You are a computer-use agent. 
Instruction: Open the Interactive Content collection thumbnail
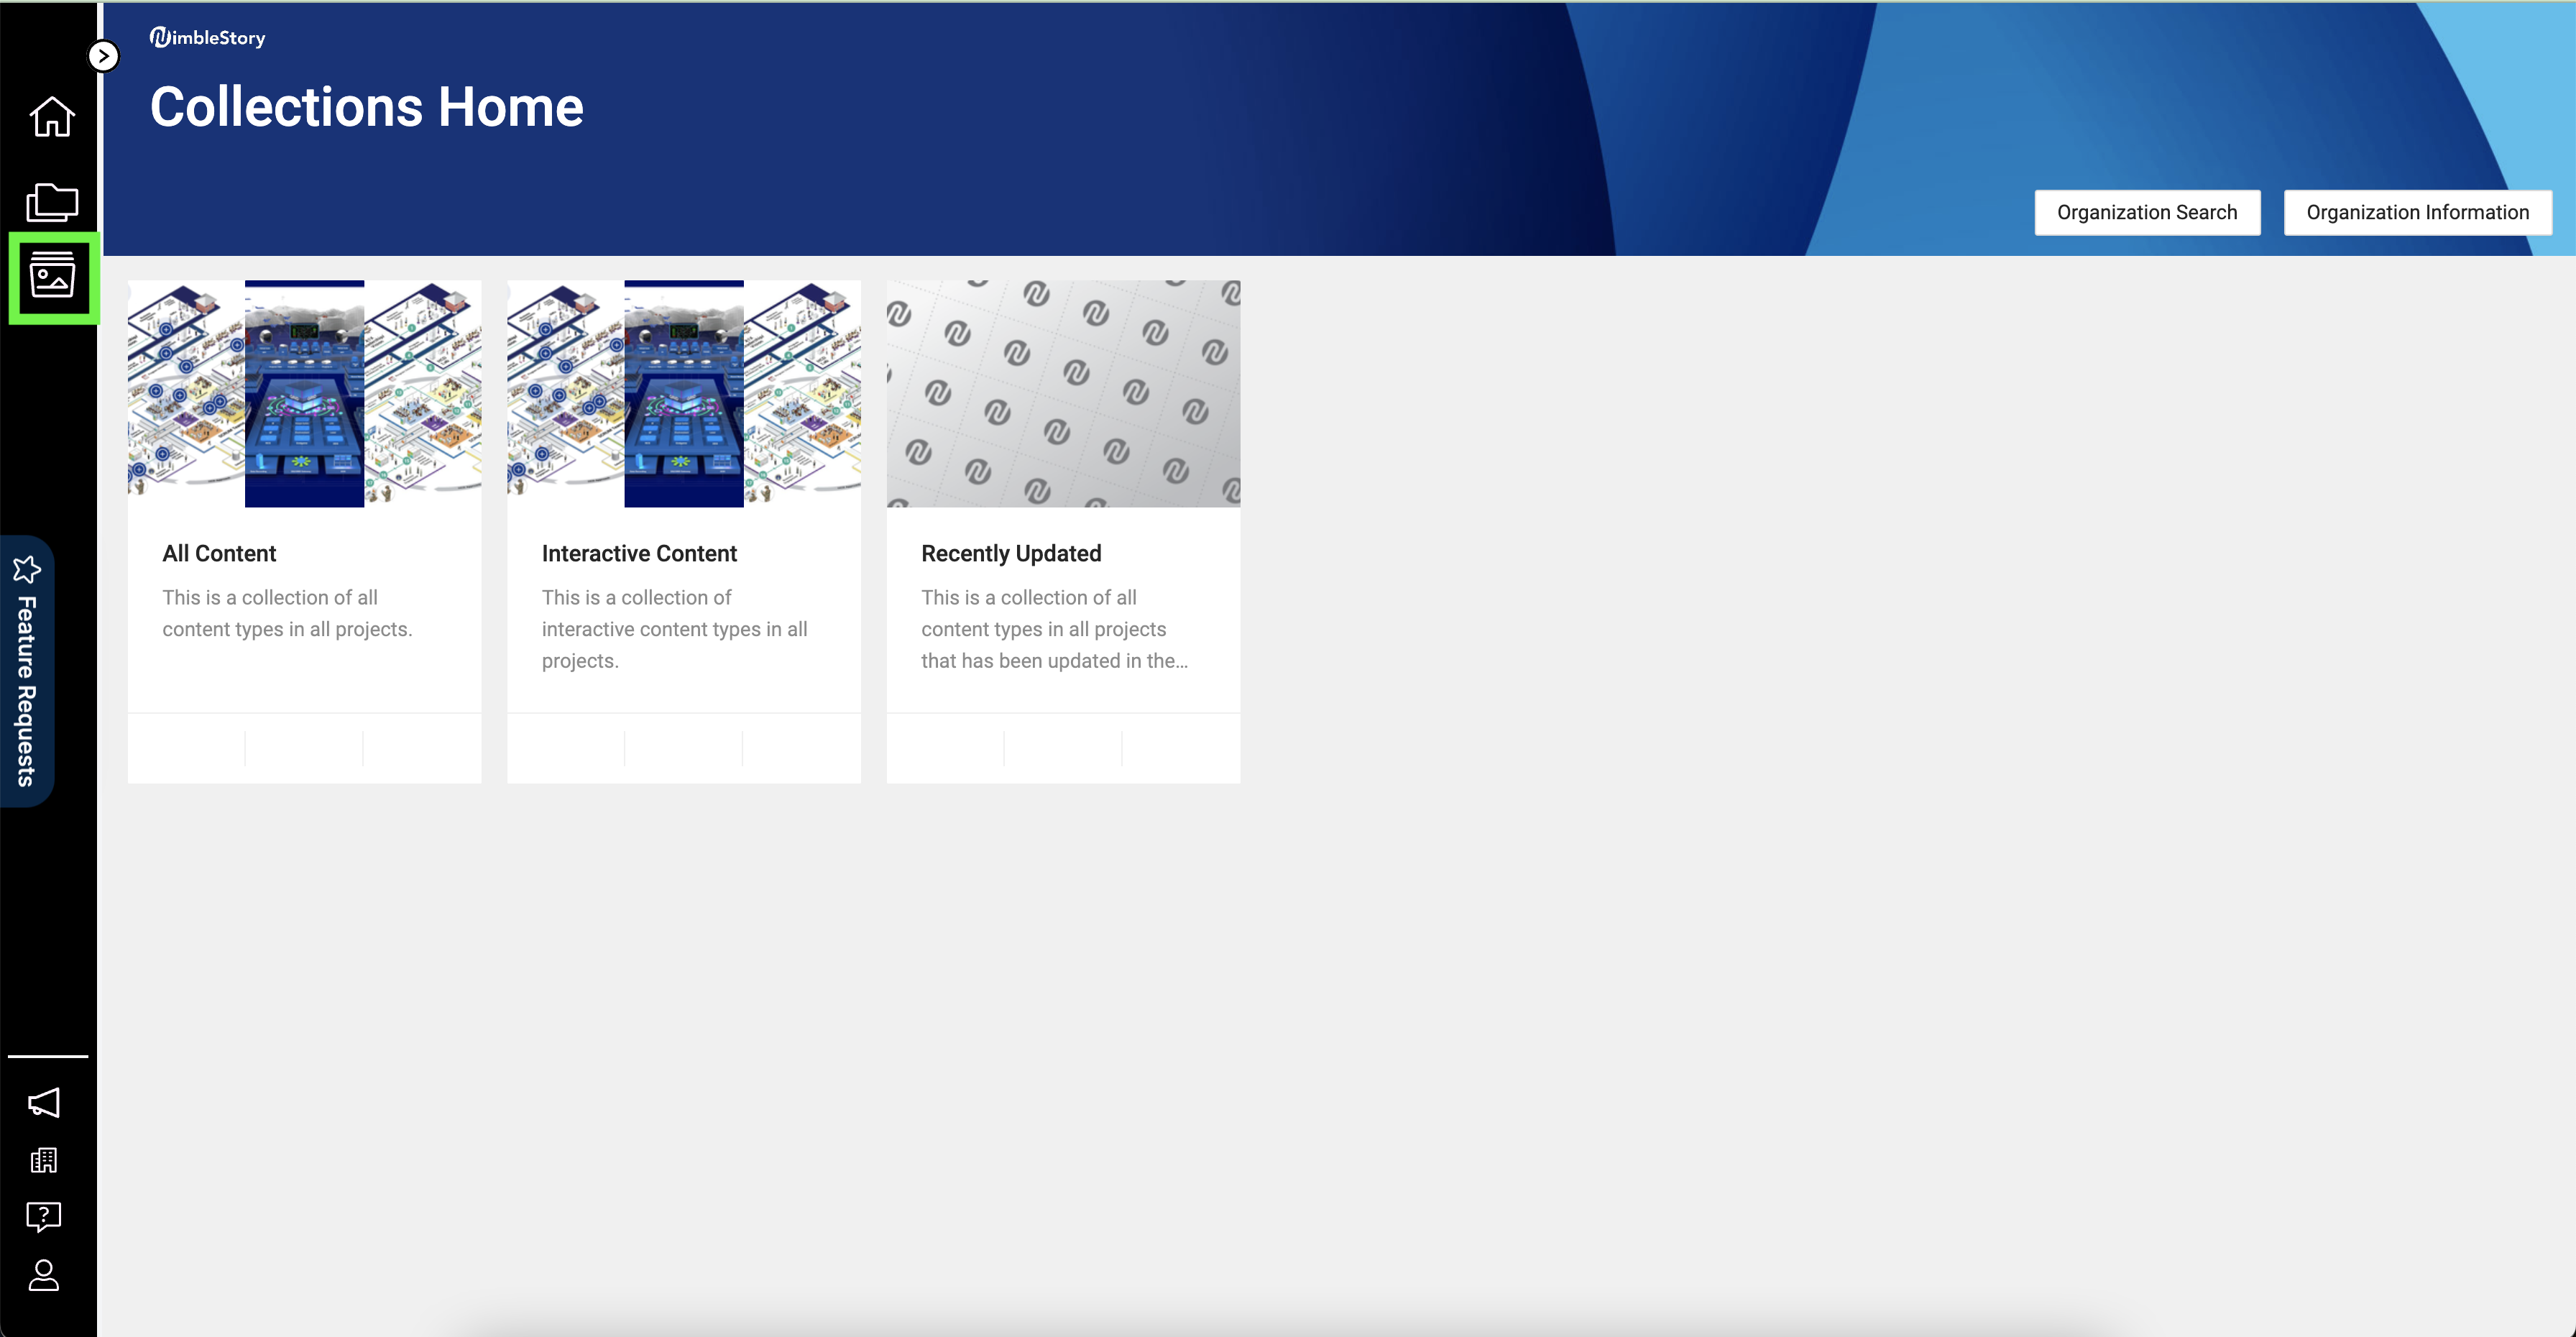click(x=683, y=393)
